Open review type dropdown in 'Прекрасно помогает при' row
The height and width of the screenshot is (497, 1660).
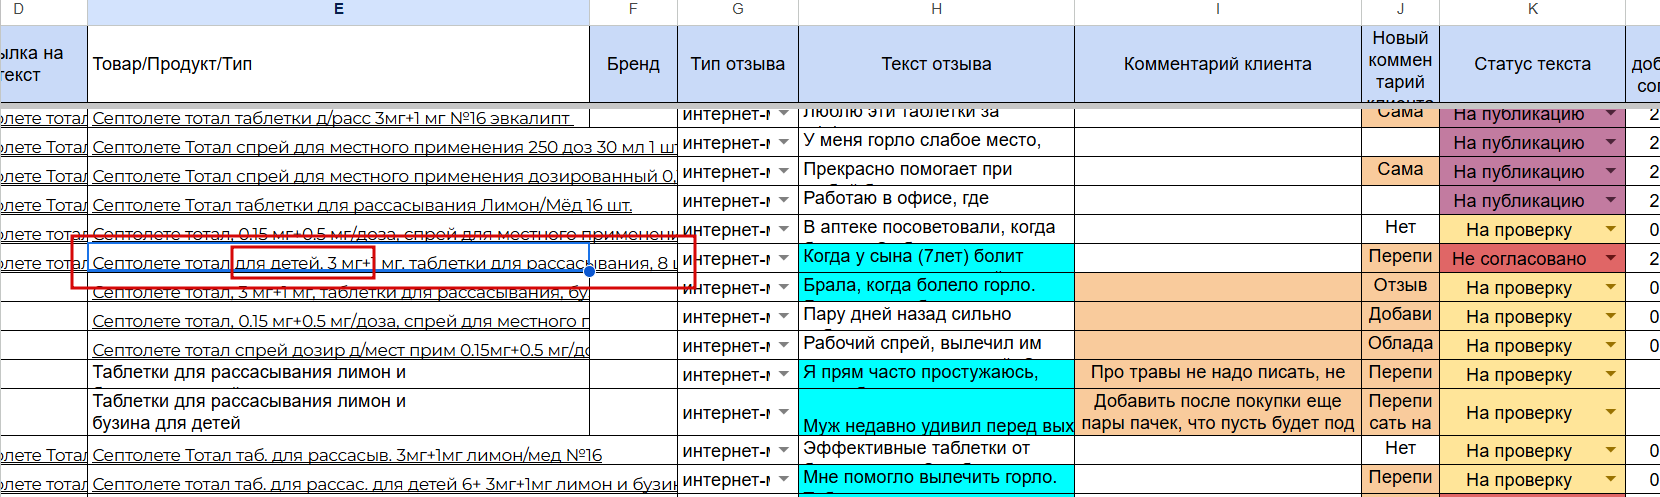pos(784,172)
